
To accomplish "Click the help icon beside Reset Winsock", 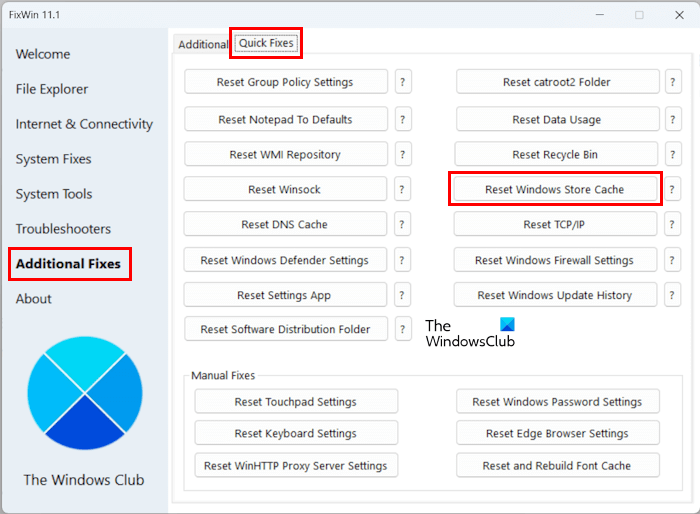I will click(402, 189).
